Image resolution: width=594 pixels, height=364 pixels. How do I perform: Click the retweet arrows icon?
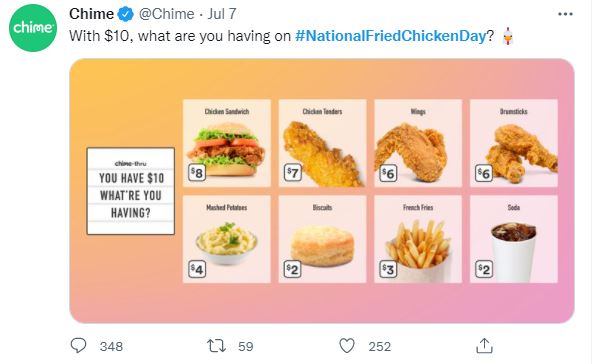click(216, 346)
